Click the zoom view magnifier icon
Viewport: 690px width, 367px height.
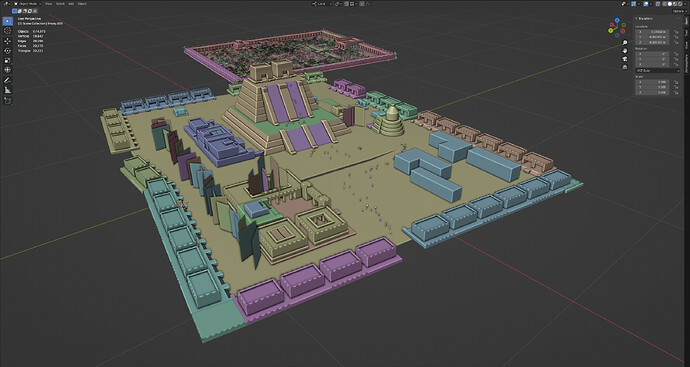[x=625, y=42]
